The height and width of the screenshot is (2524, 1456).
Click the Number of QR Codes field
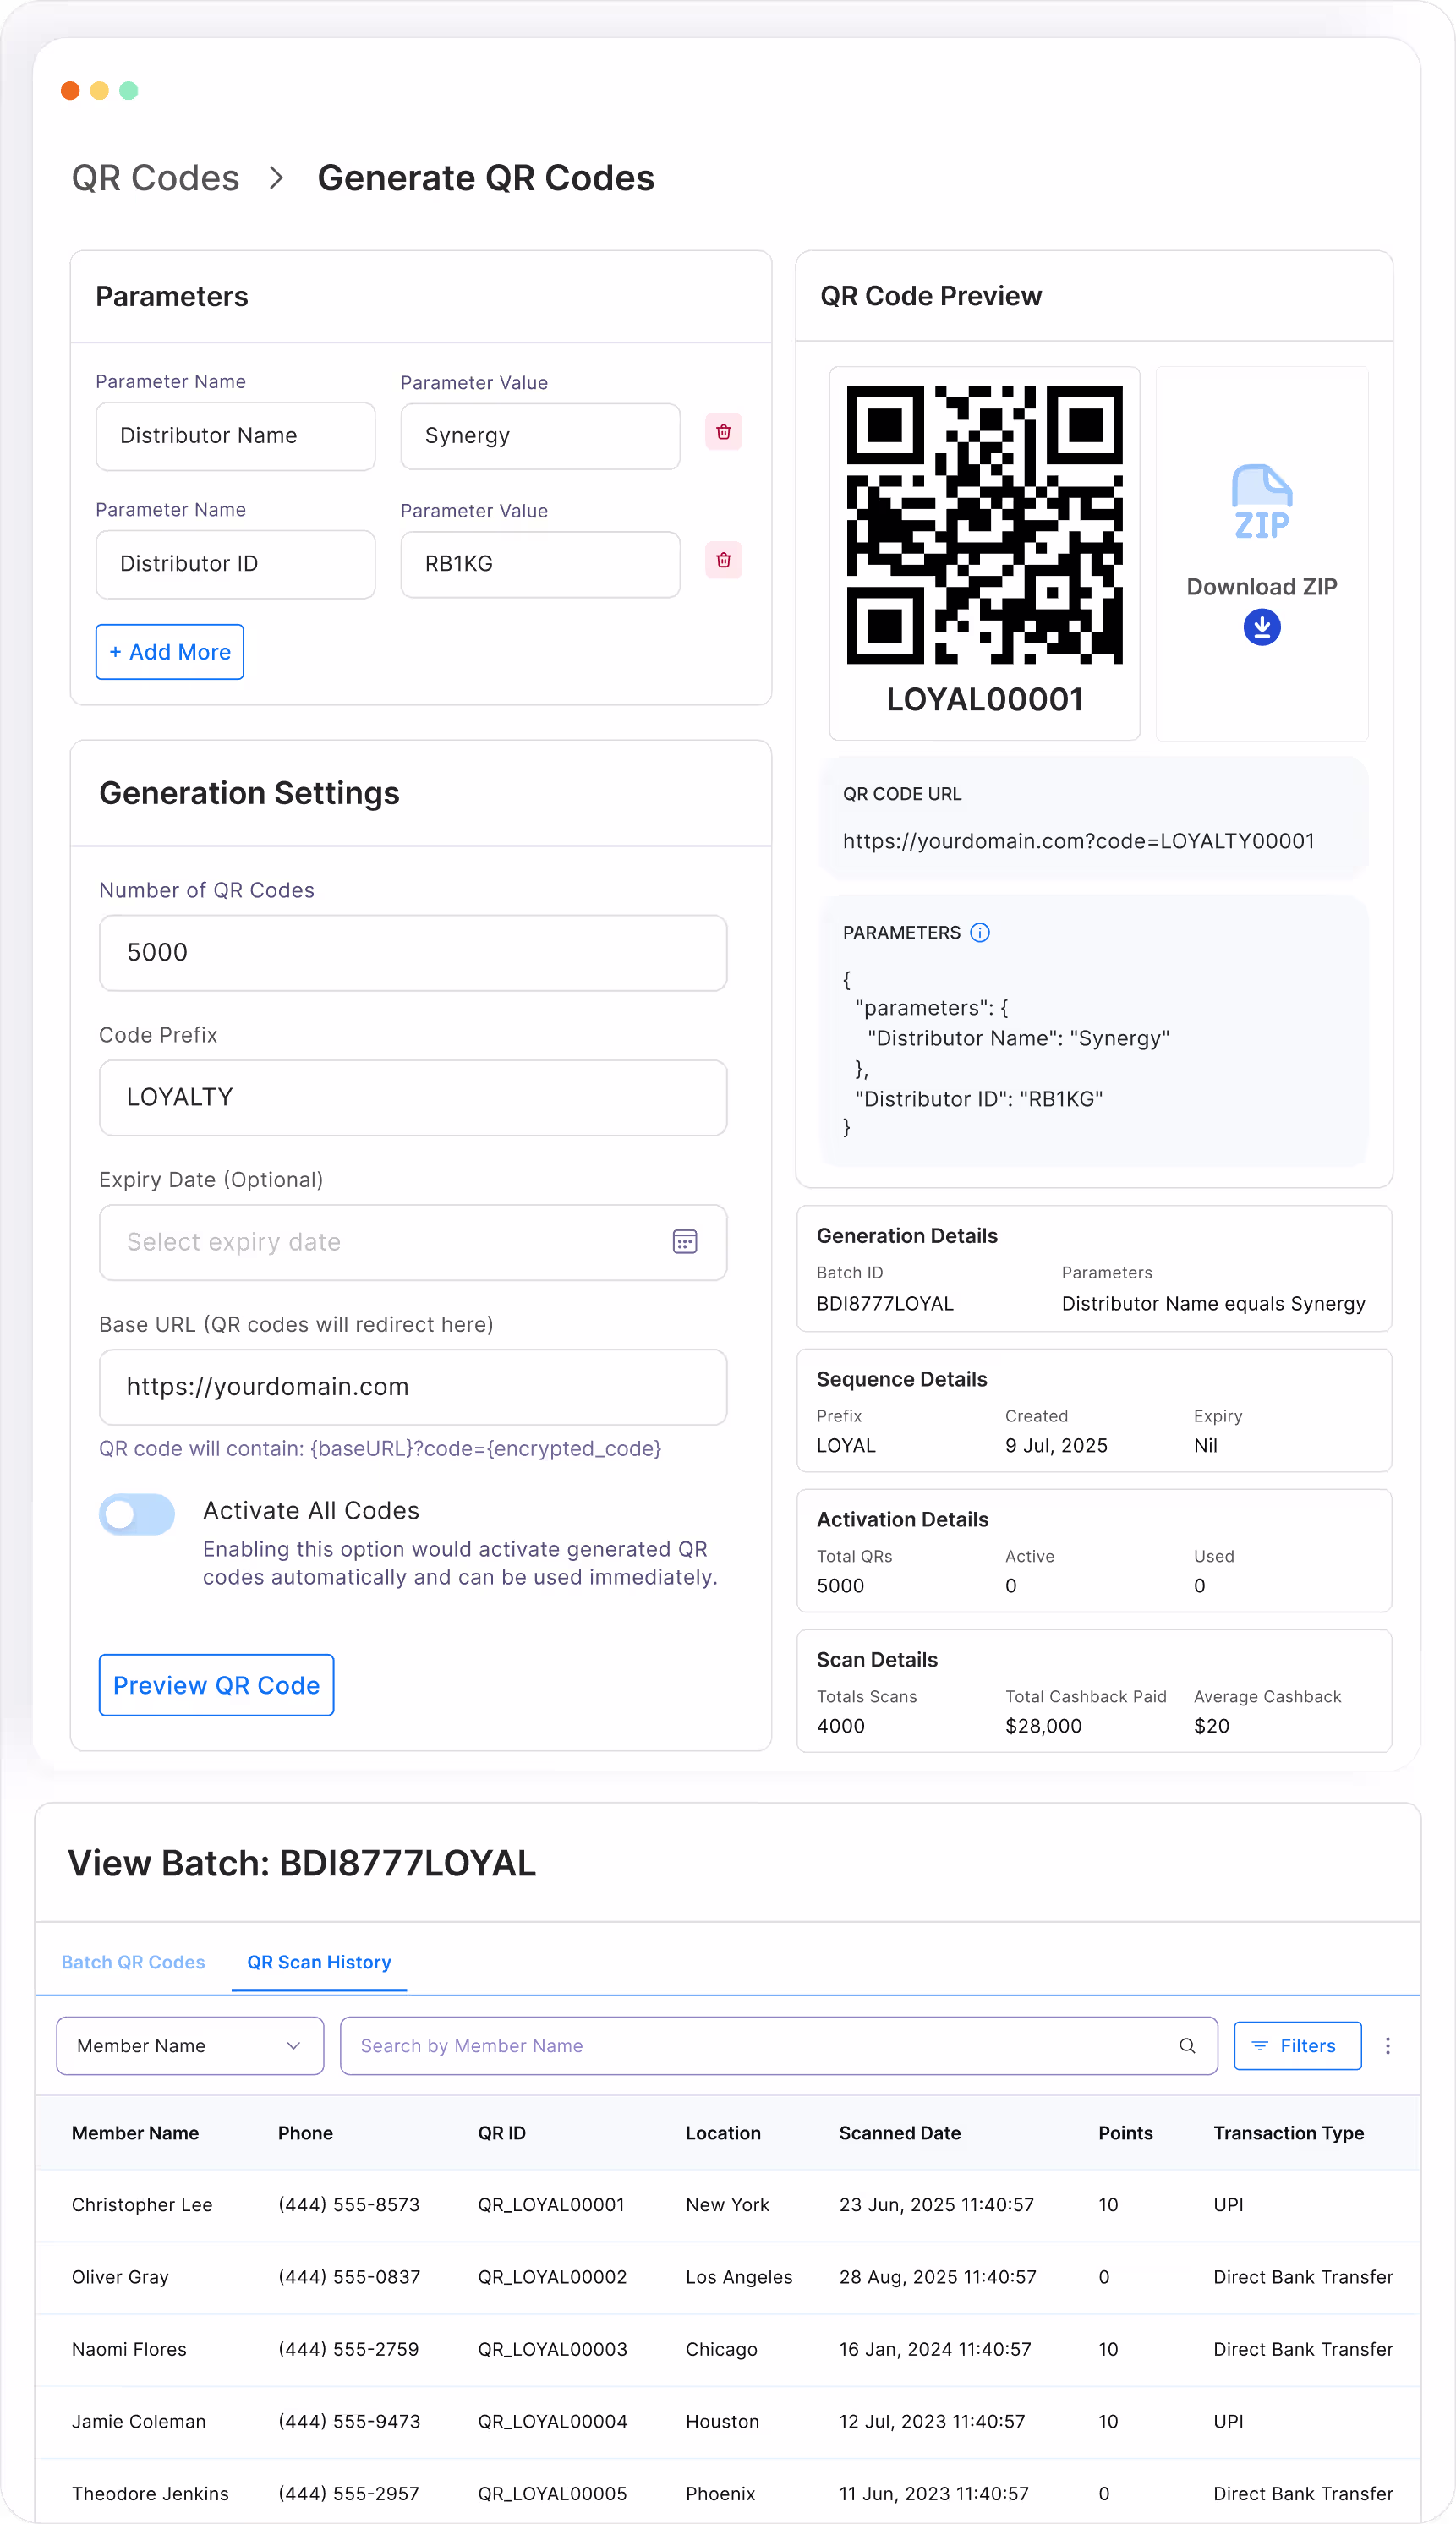tap(413, 952)
